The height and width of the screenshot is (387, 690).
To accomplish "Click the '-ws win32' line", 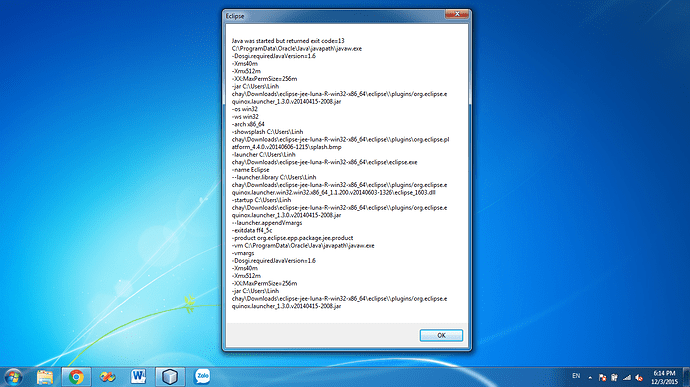I will [245, 117].
